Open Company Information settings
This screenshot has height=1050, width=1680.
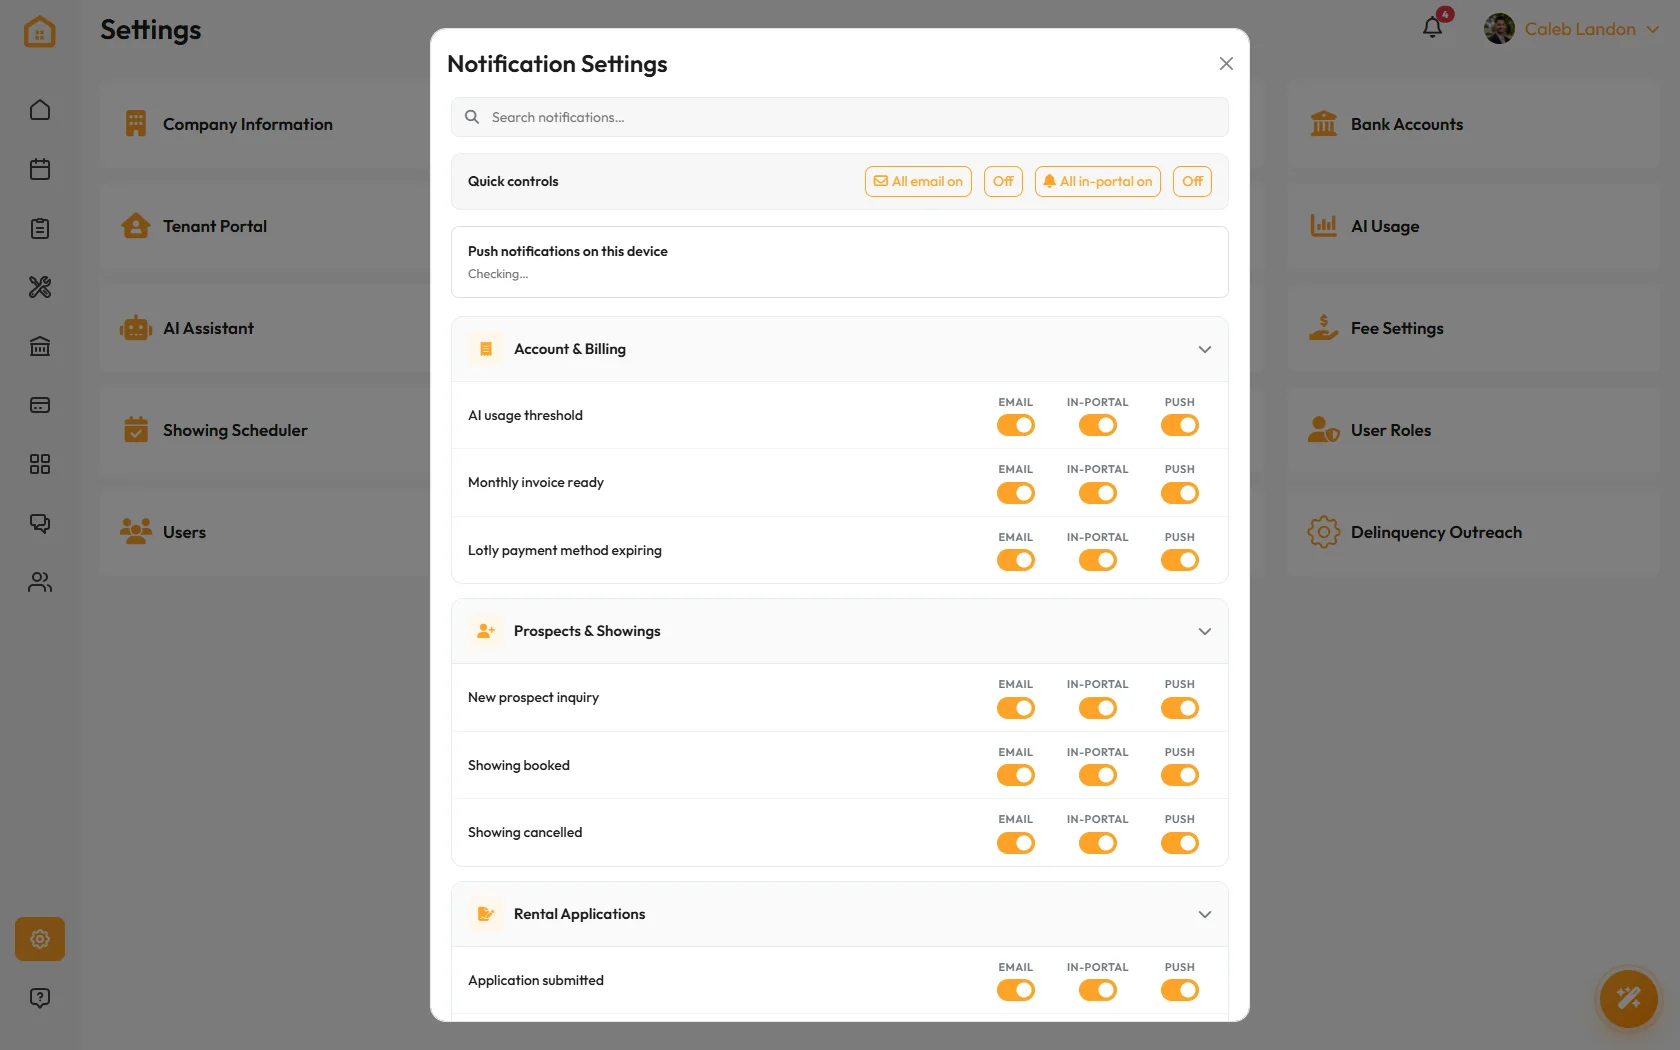[265, 124]
